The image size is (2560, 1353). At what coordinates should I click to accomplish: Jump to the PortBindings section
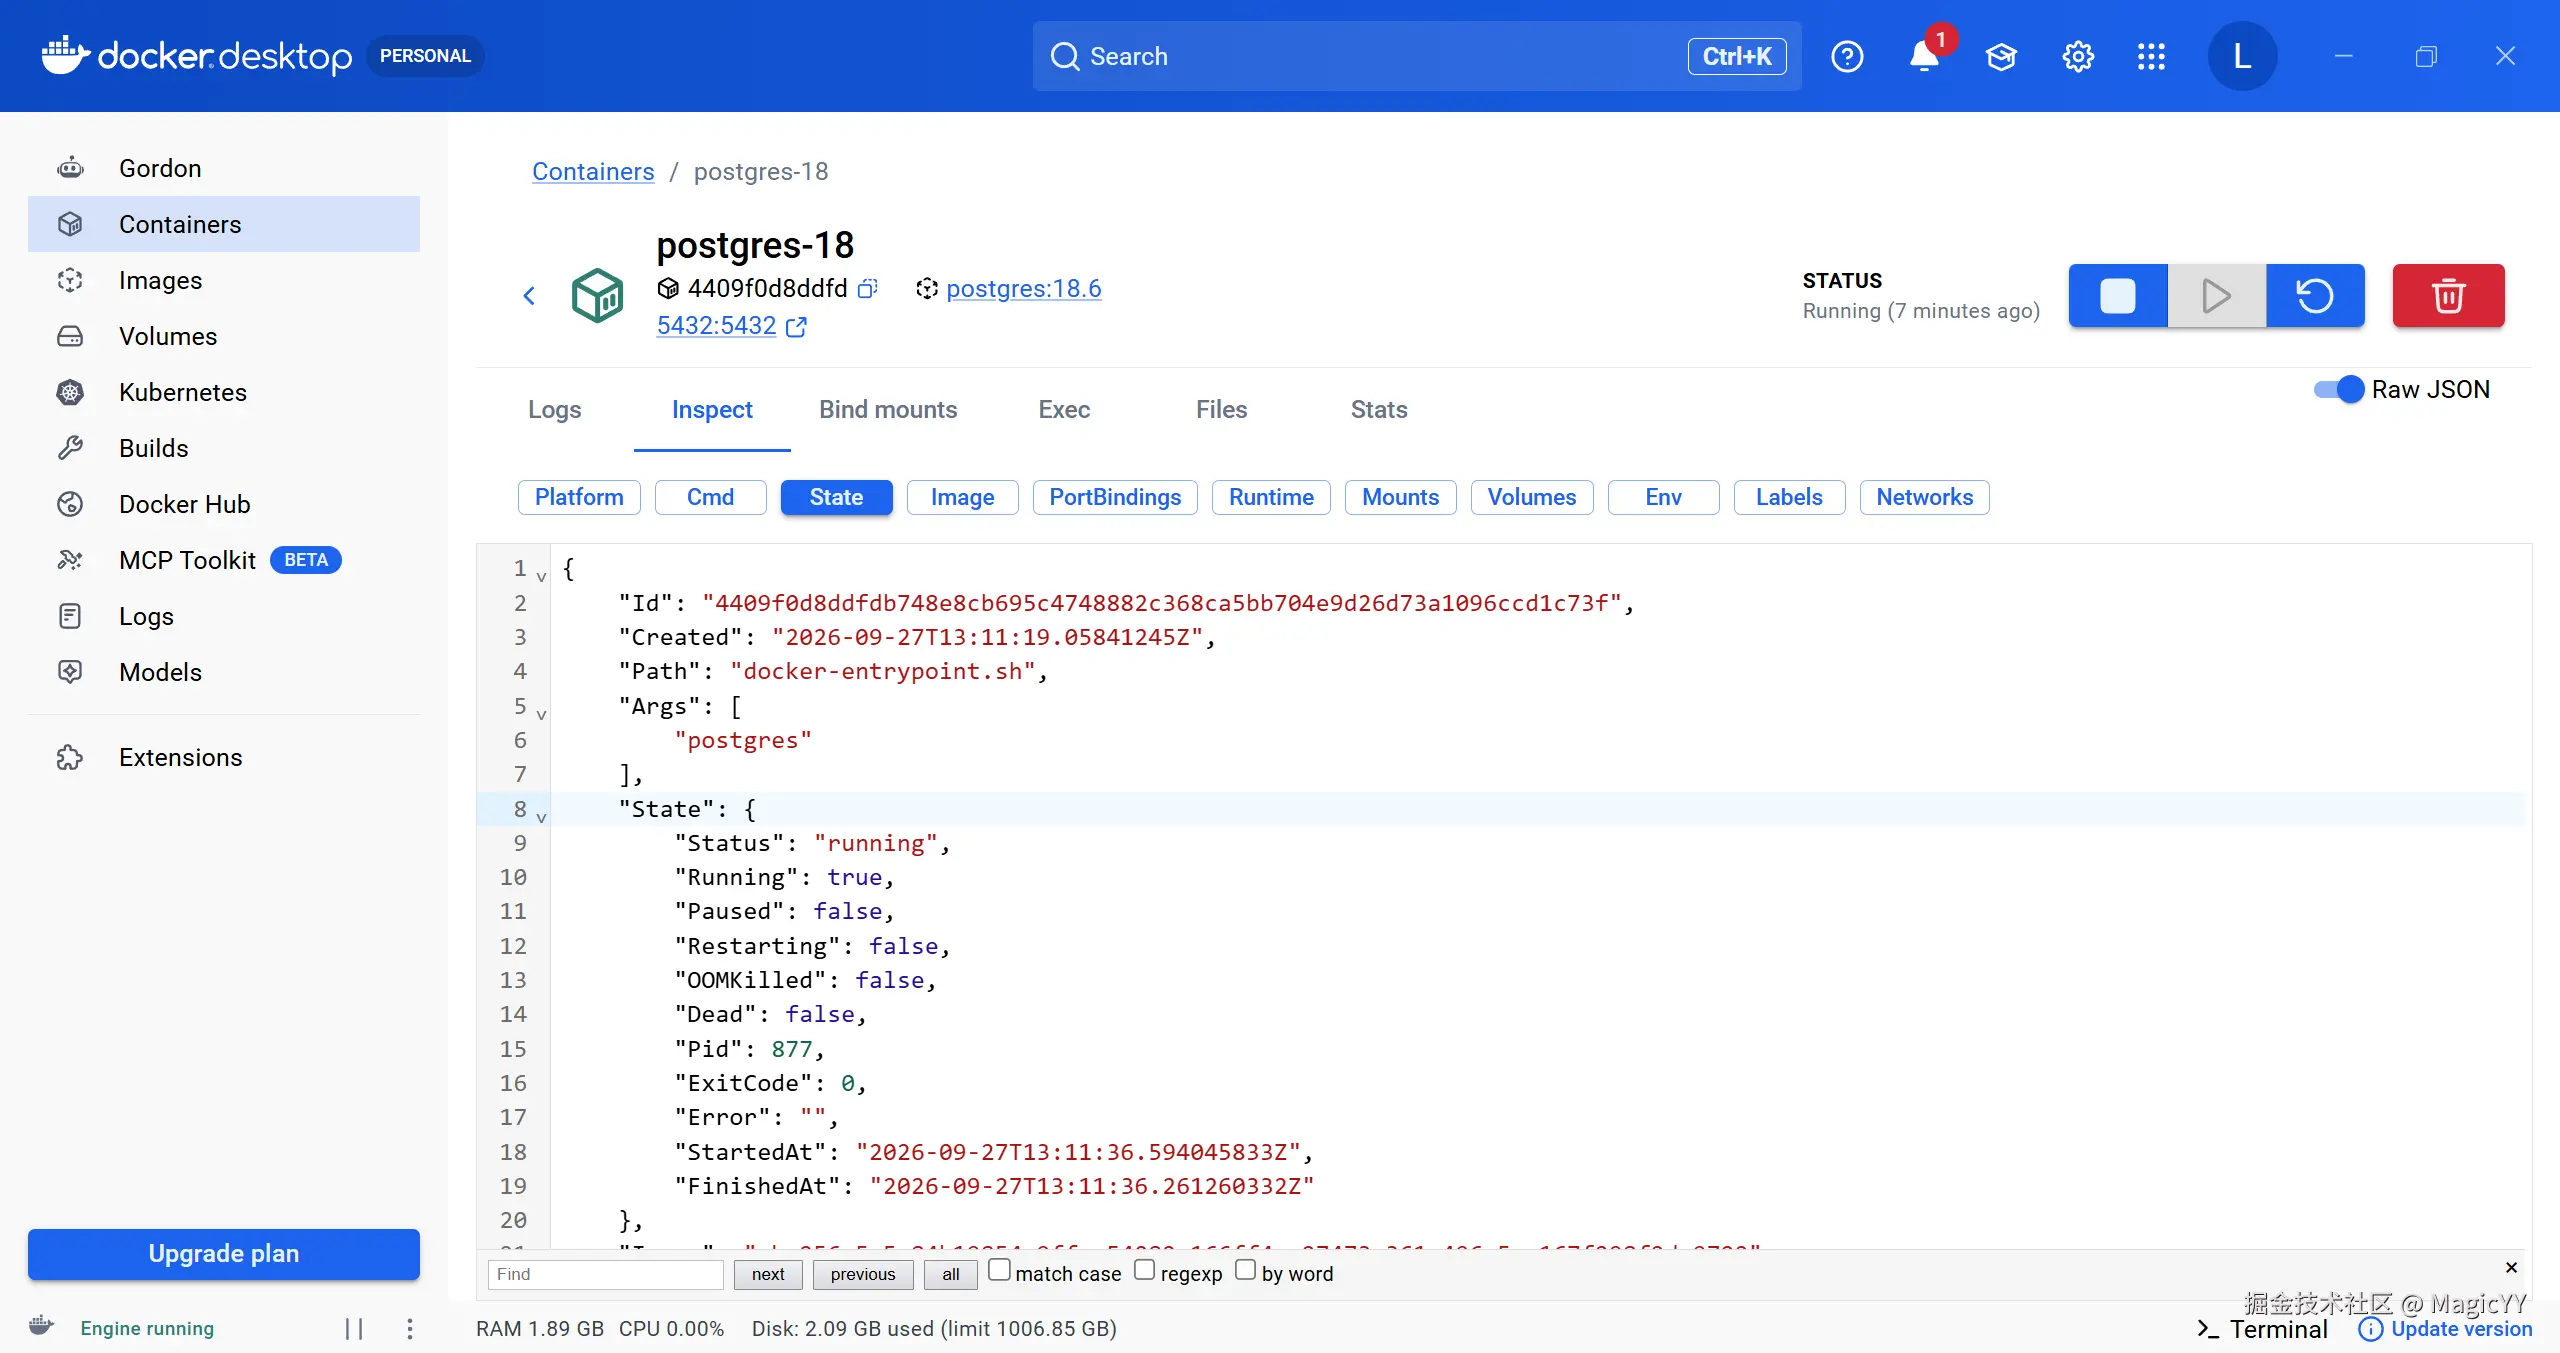1115,497
